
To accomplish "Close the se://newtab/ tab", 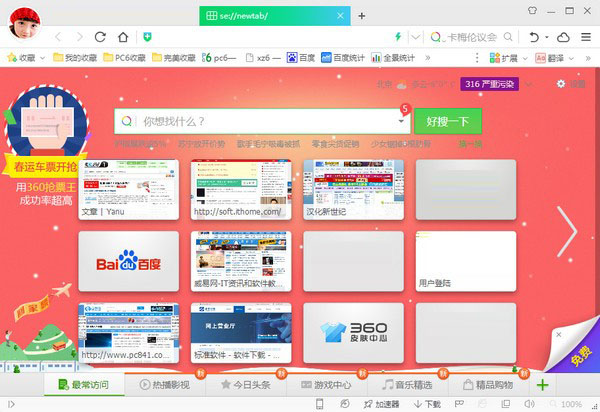I will pos(340,16).
